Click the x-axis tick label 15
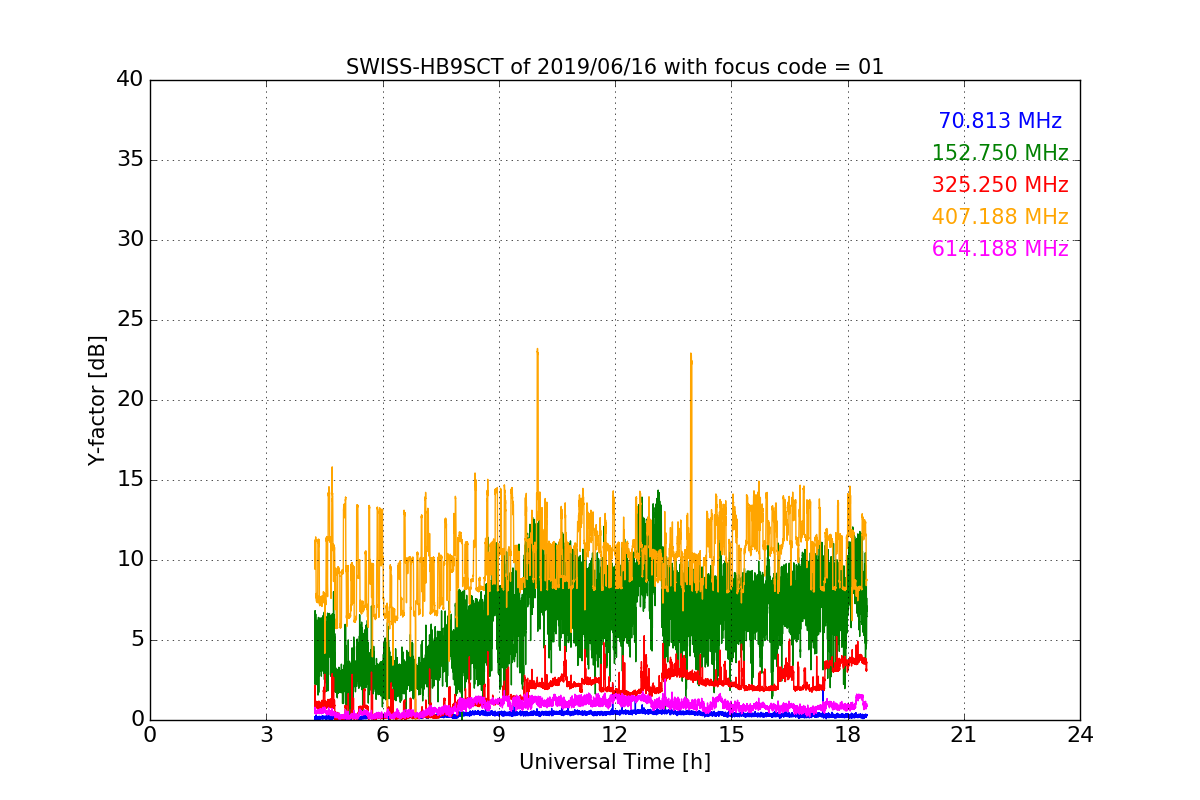This screenshot has width=1200, height=800. [731, 735]
